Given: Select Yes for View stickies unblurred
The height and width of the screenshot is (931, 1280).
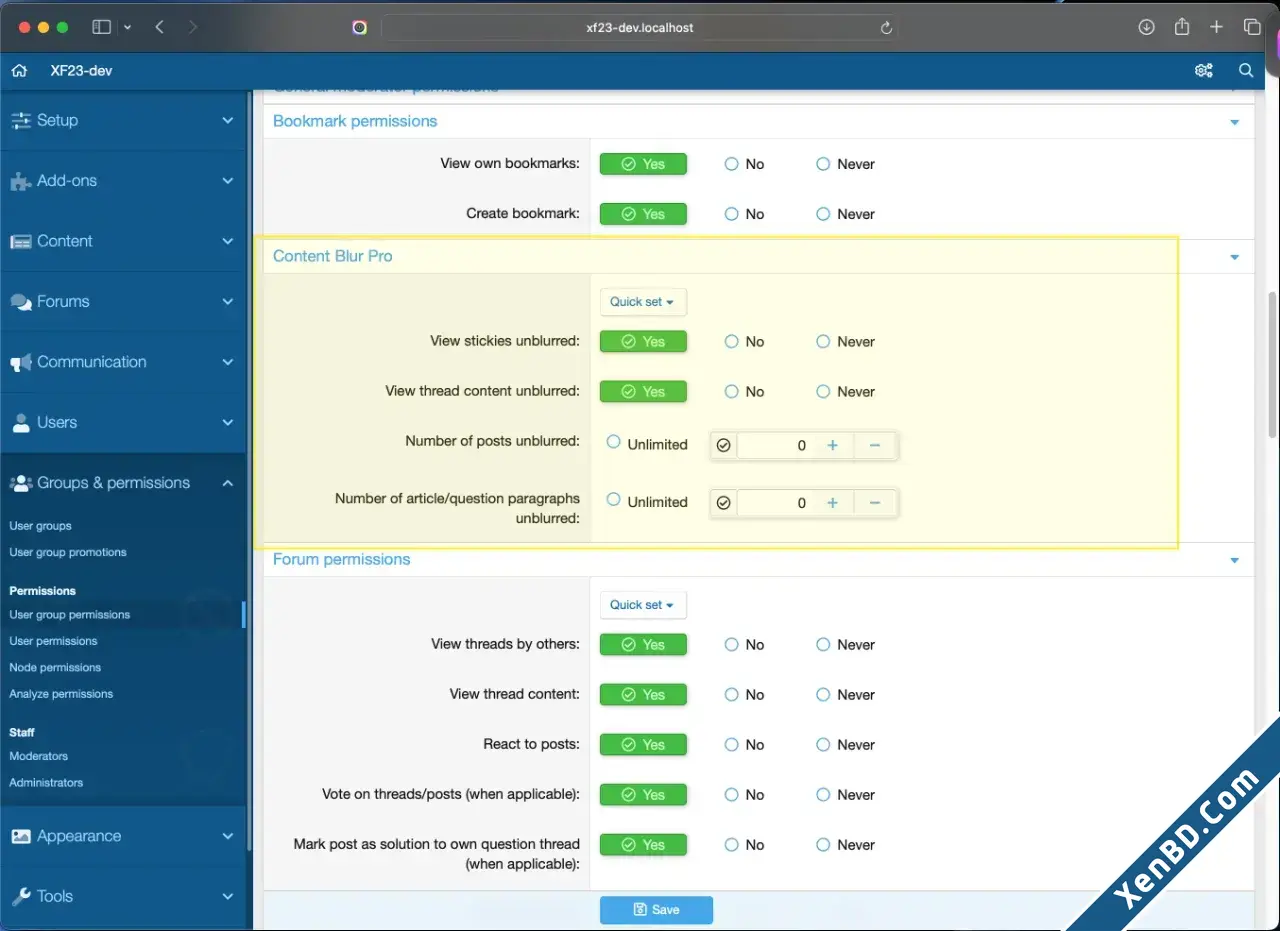Looking at the screenshot, I should click(x=643, y=342).
